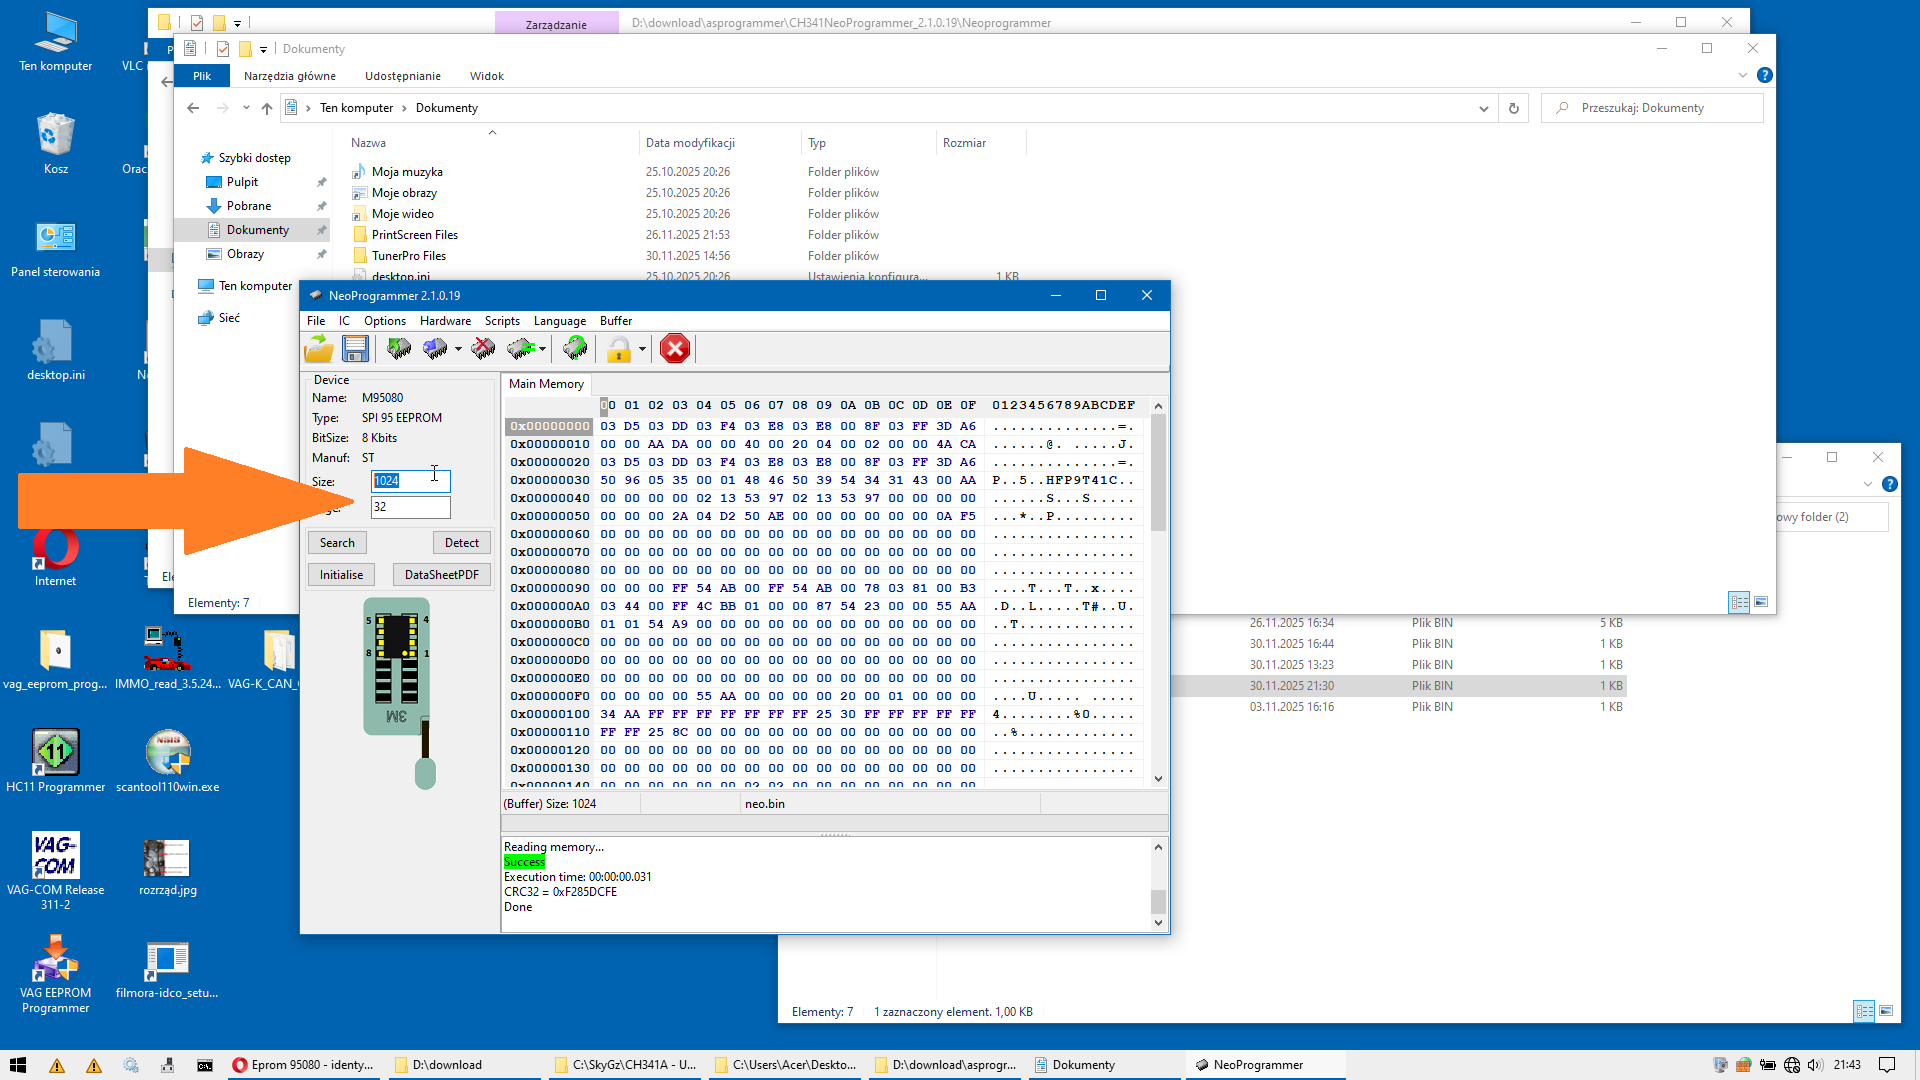This screenshot has width=1920, height=1080.
Task: Open the Widok ribbon tab in Dokumenty
Action: click(x=487, y=76)
